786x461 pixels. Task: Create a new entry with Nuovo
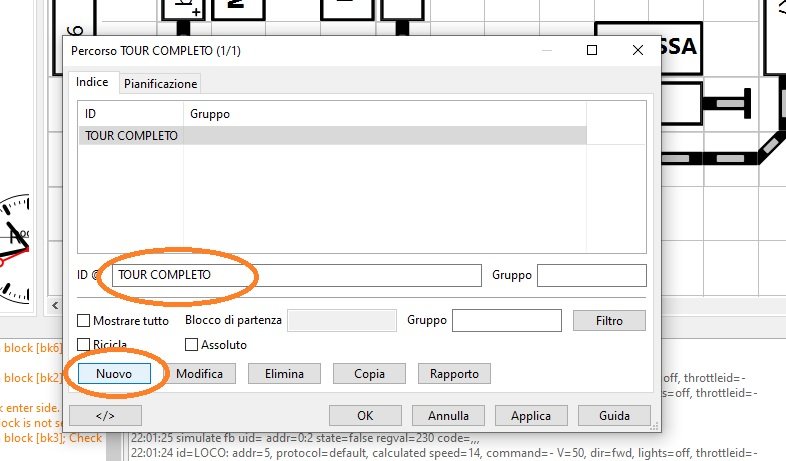point(114,374)
